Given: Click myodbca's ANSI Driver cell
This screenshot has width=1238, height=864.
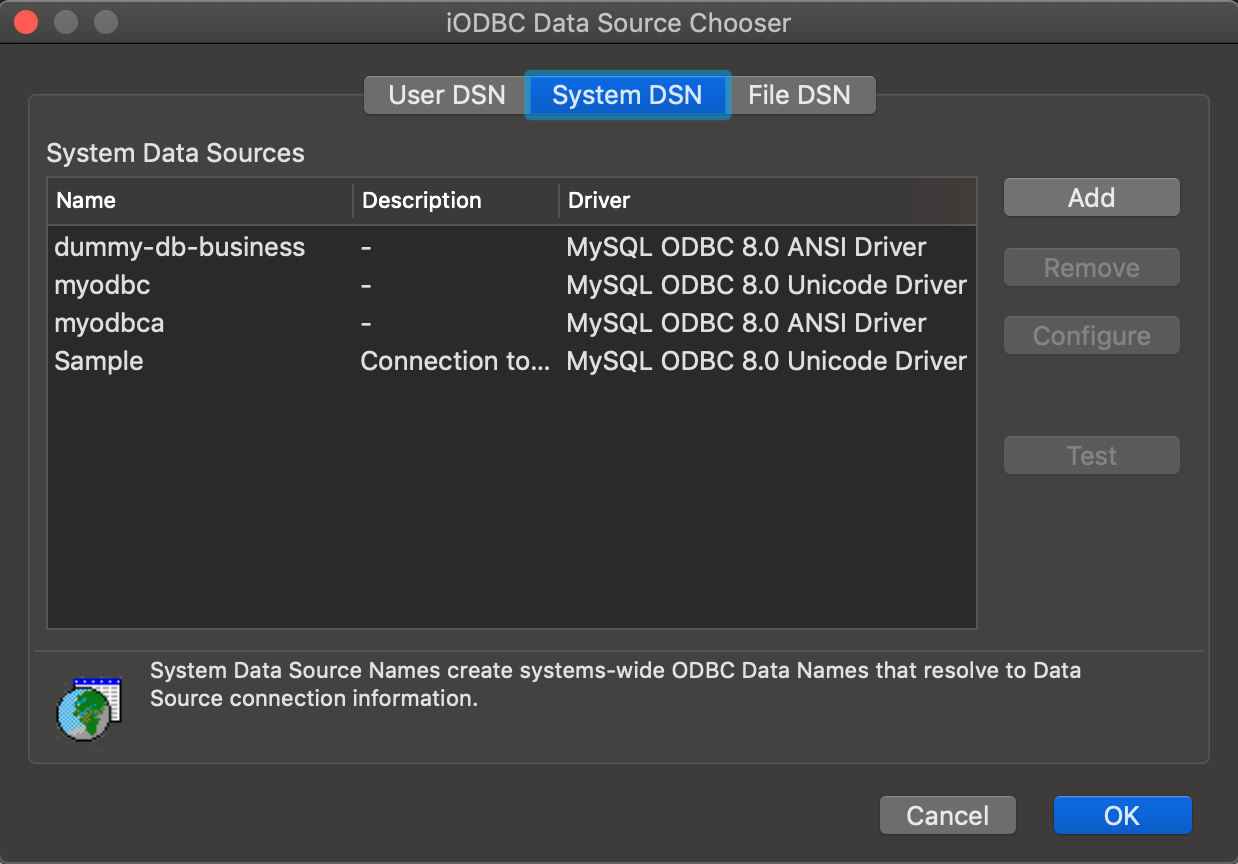Looking at the screenshot, I should pos(746,323).
